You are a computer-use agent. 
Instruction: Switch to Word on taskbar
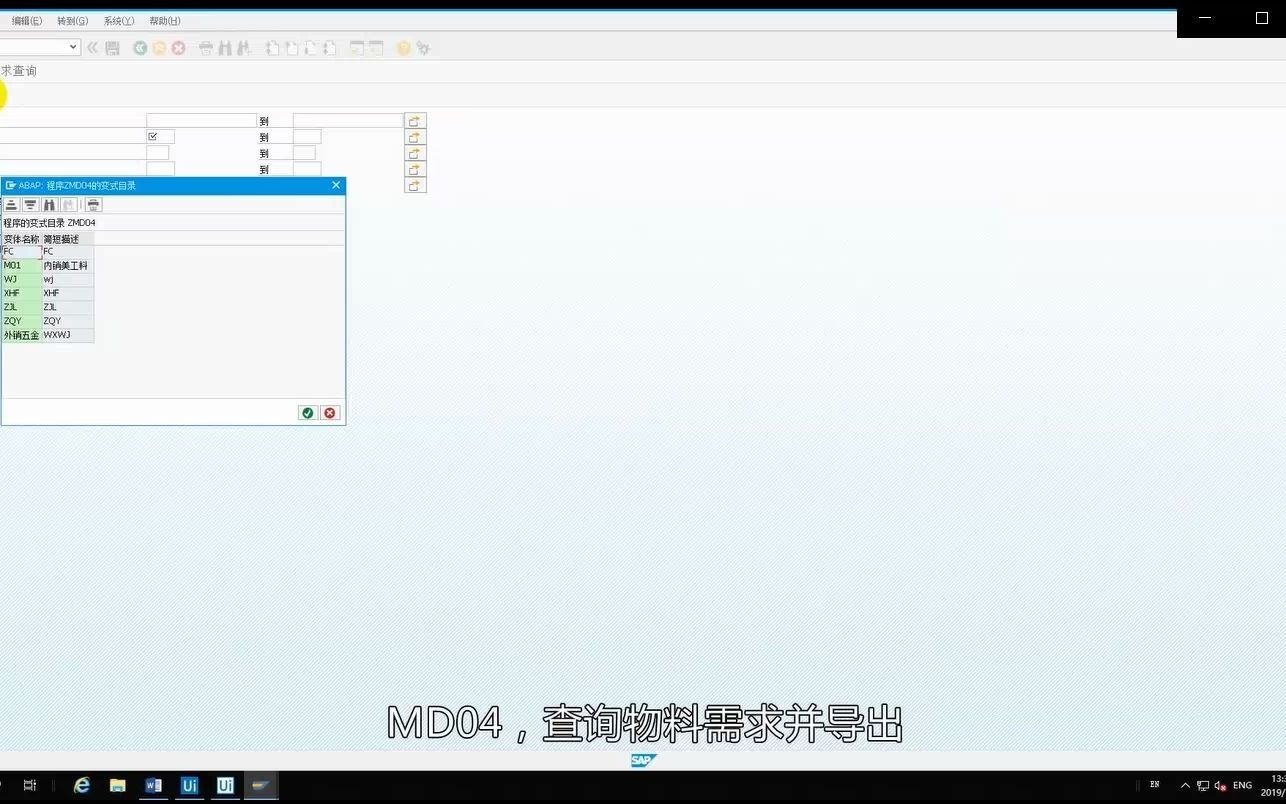154,785
